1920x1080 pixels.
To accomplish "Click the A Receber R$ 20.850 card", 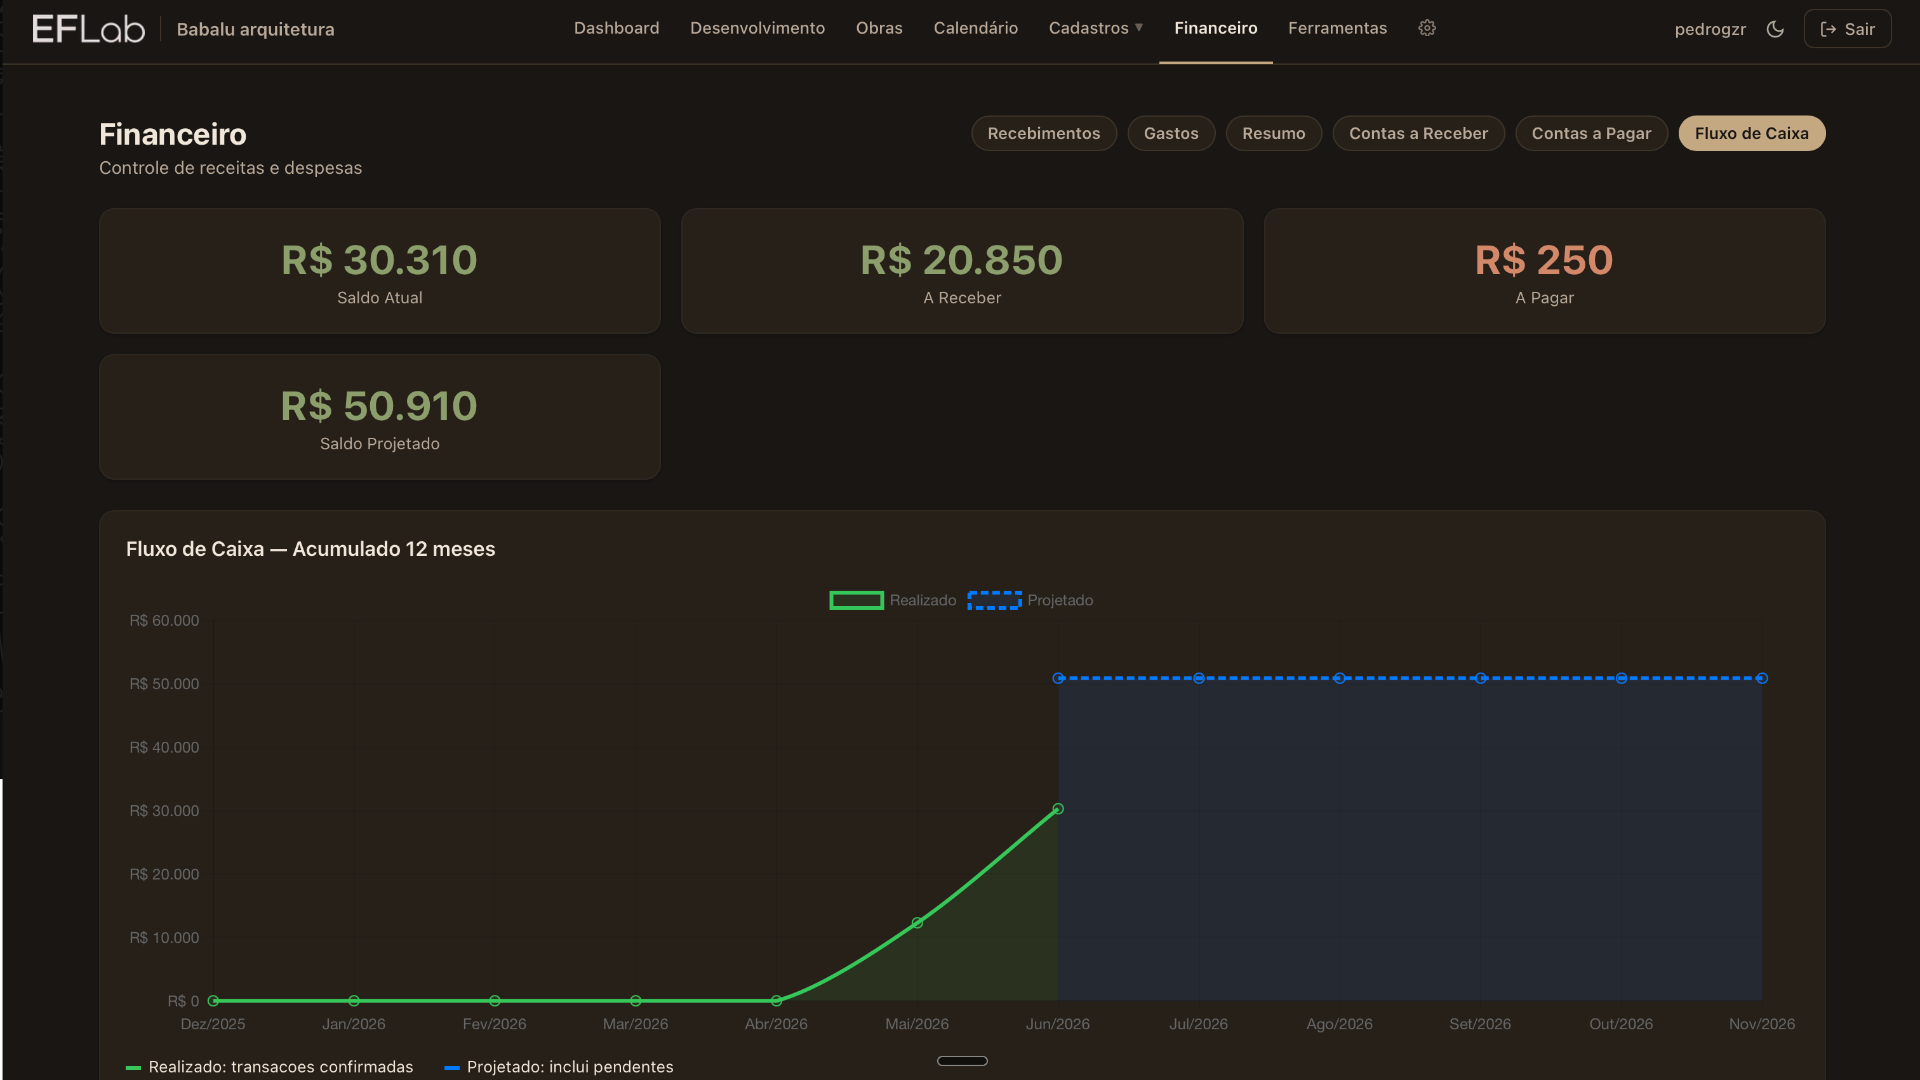I will [962, 271].
